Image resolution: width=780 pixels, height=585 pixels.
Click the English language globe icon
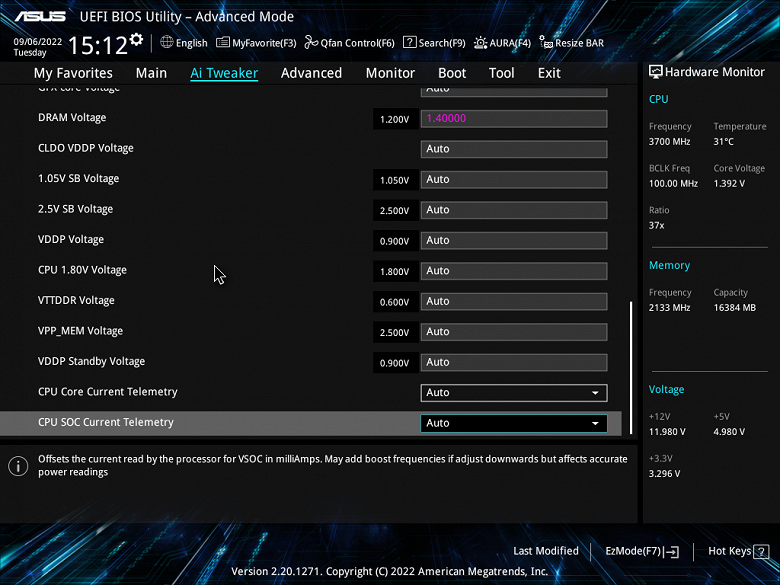167,42
